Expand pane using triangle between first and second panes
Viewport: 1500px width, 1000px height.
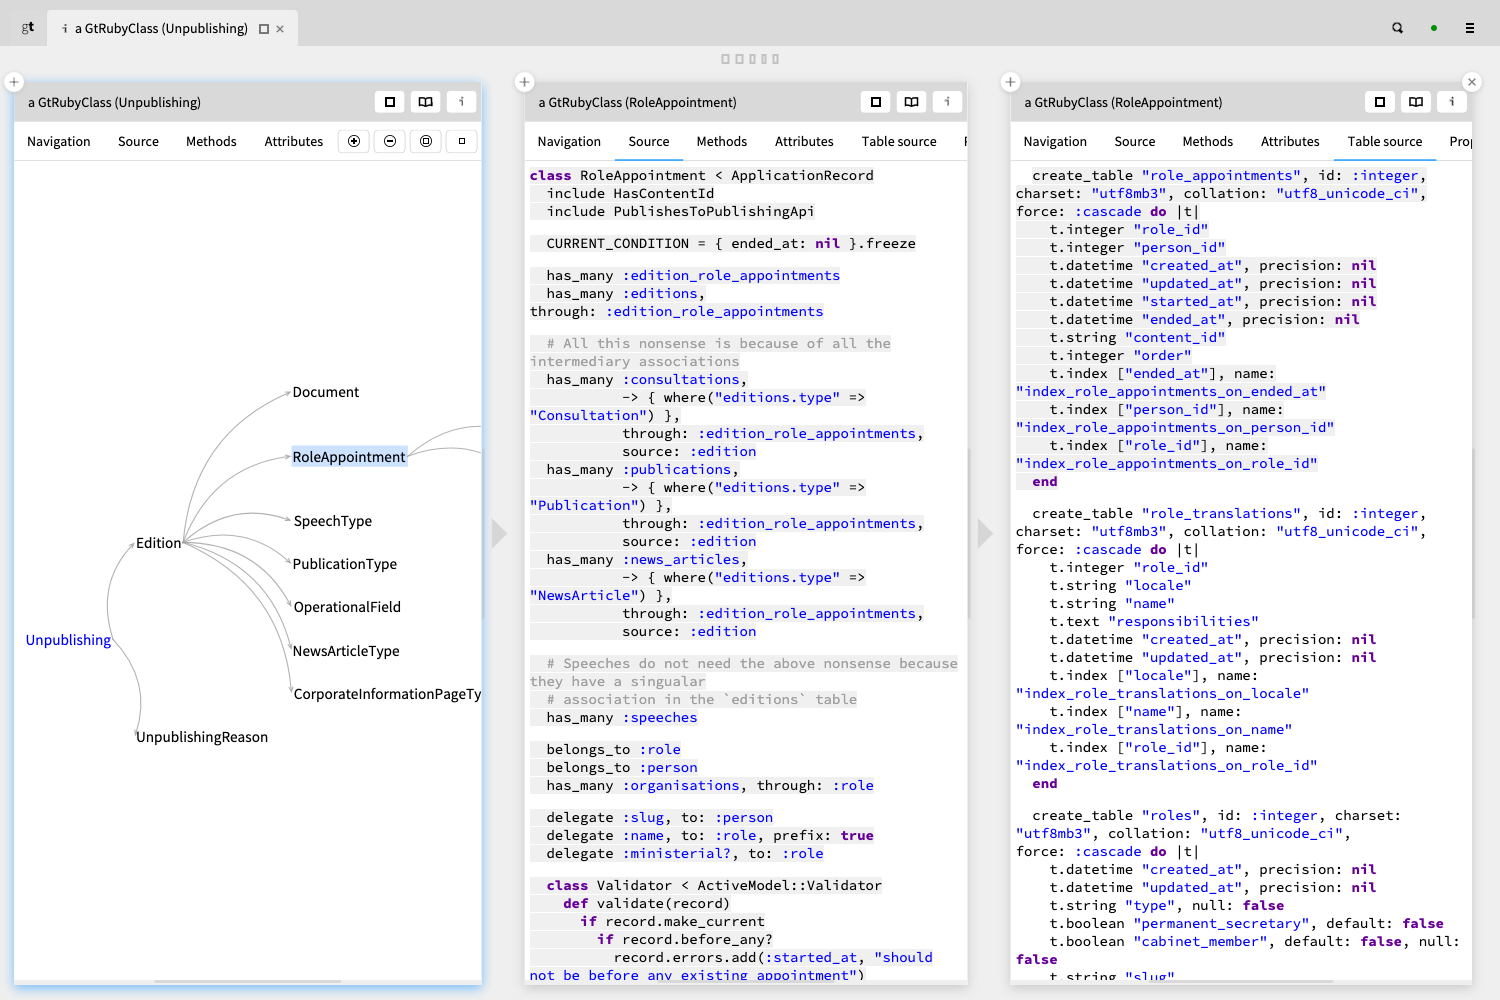(499, 534)
